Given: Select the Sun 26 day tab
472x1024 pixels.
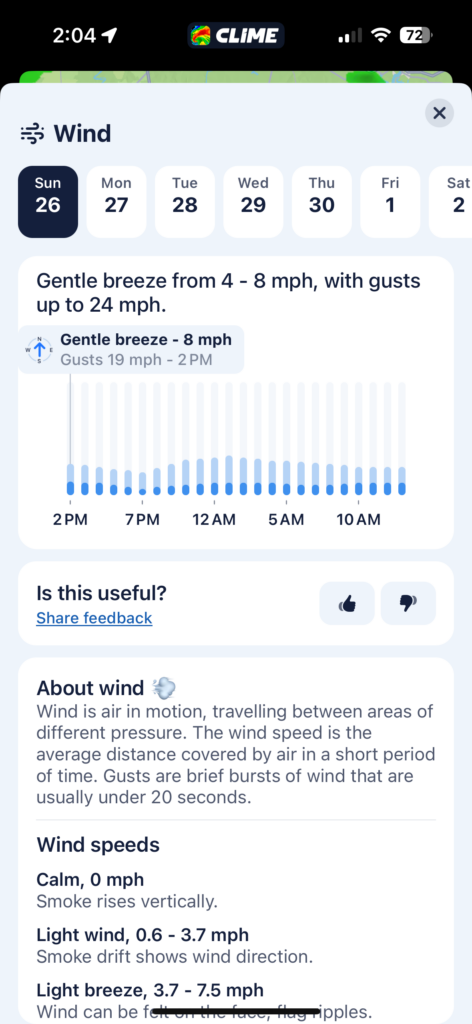Looking at the screenshot, I should point(48,202).
